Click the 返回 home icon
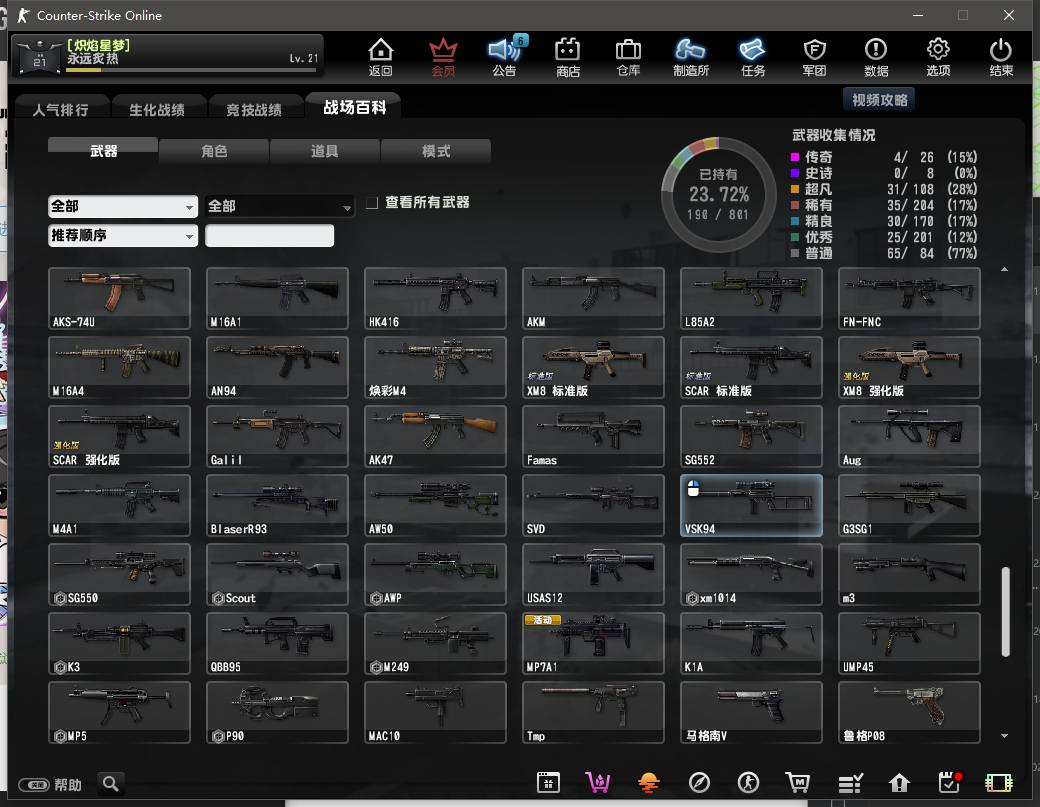This screenshot has height=807, width=1040. 380,57
